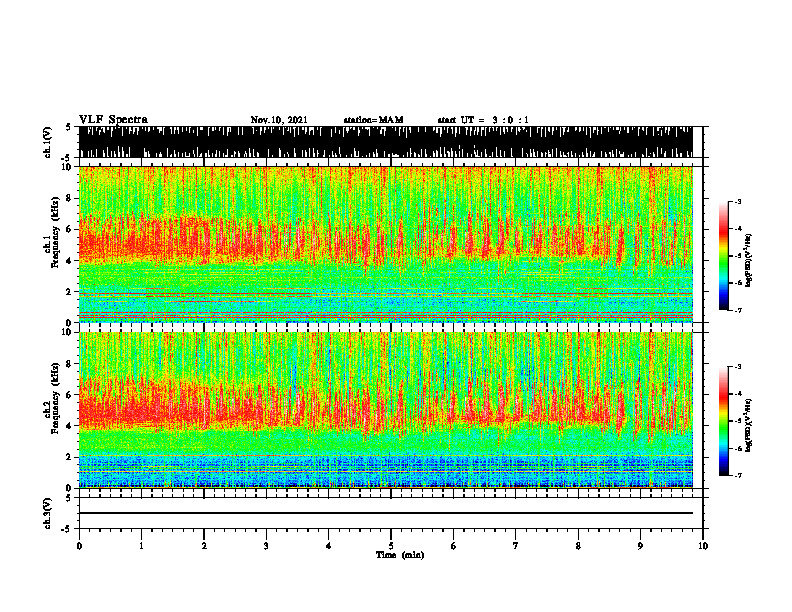
Task: Click the "-3" label on ch.2 color bar
Action: (x=738, y=367)
